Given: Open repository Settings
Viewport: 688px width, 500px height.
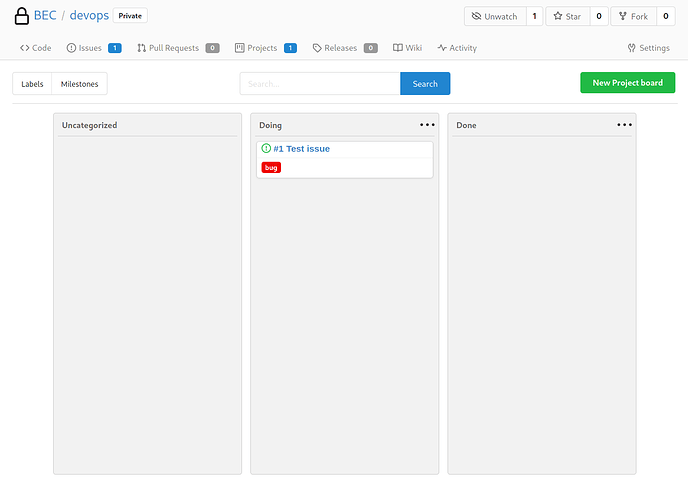Looking at the screenshot, I should pyautogui.click(x=649, y=48).
